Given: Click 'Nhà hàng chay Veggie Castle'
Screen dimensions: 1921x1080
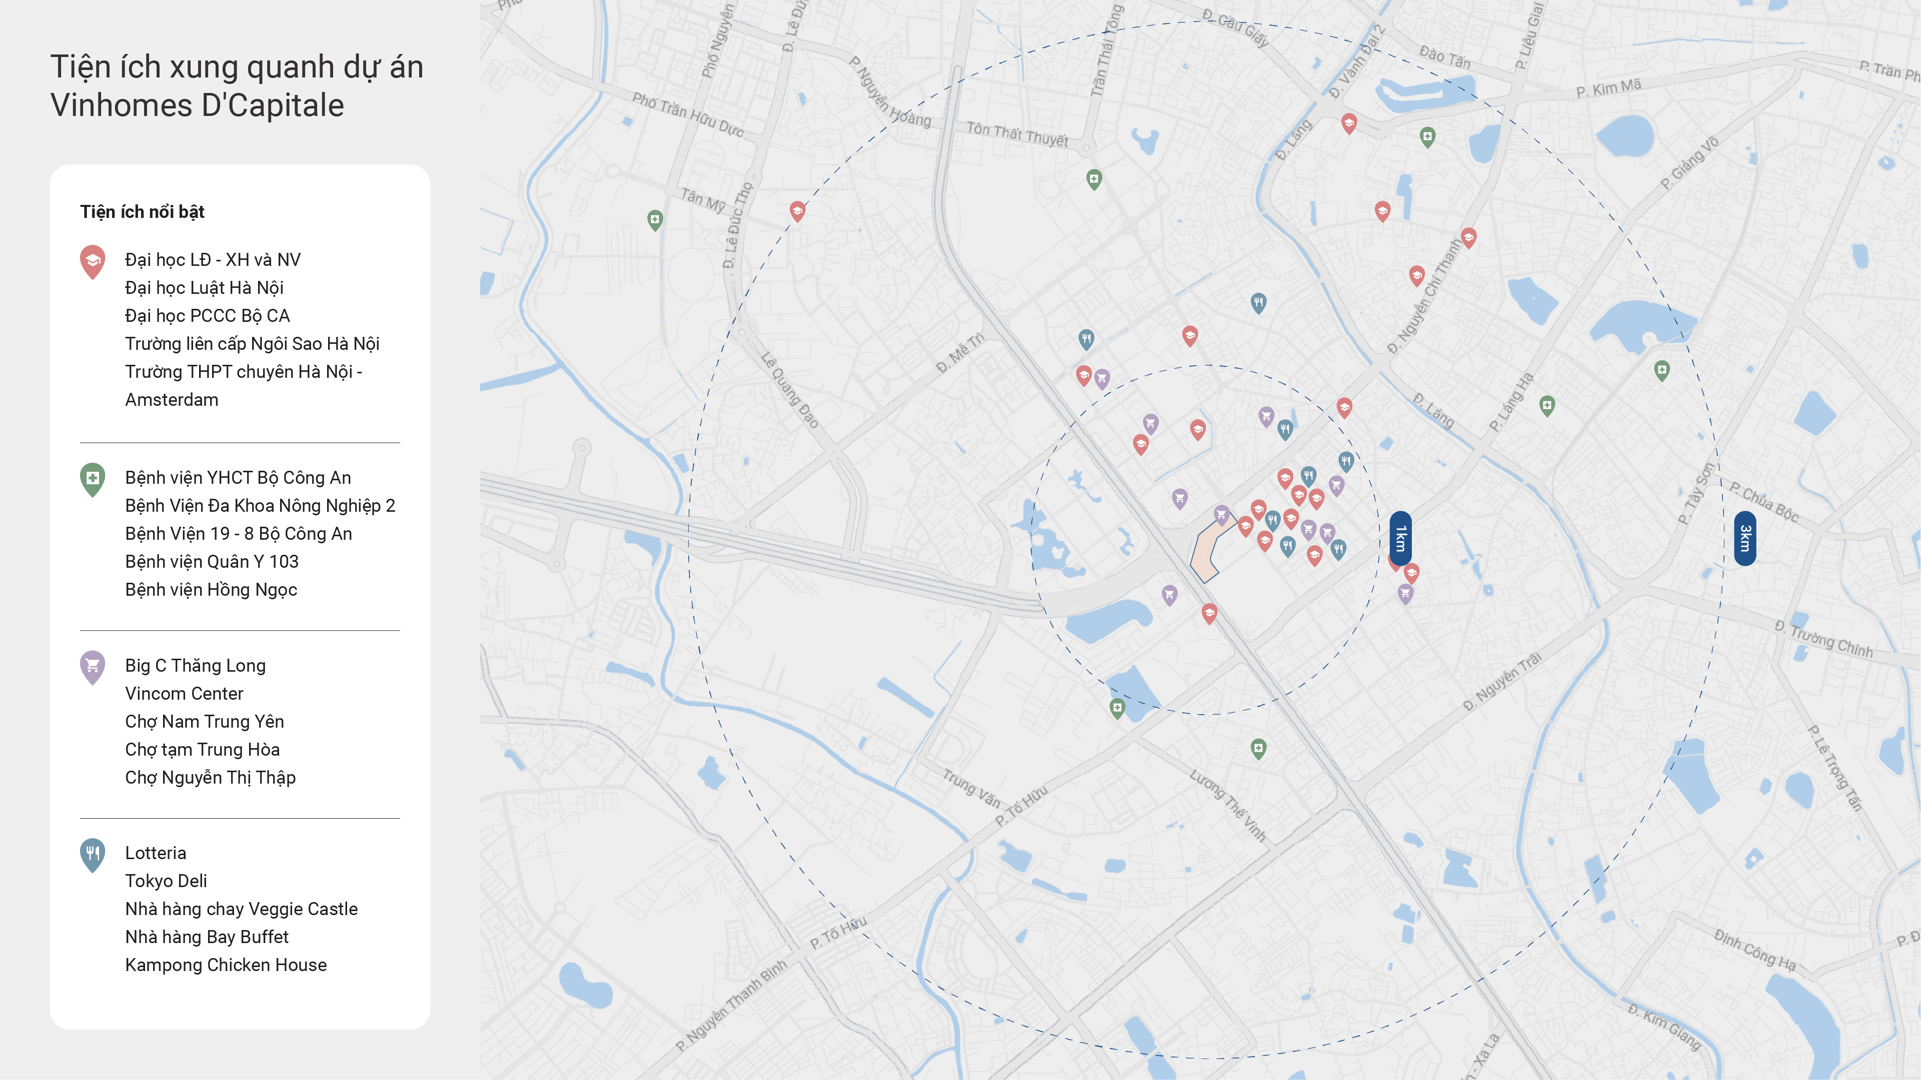Looking at the screenshot, I should (241, 909).
